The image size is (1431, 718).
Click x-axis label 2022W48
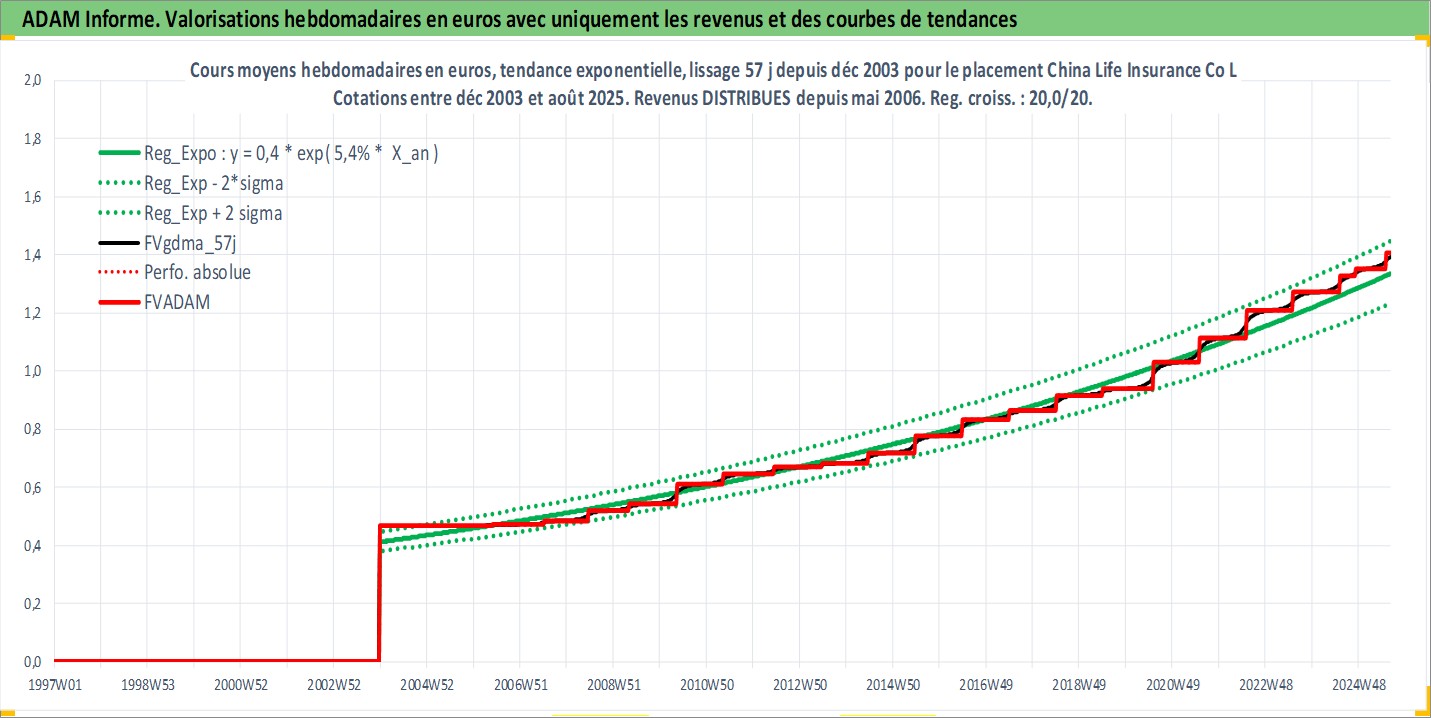(1265, 684)
